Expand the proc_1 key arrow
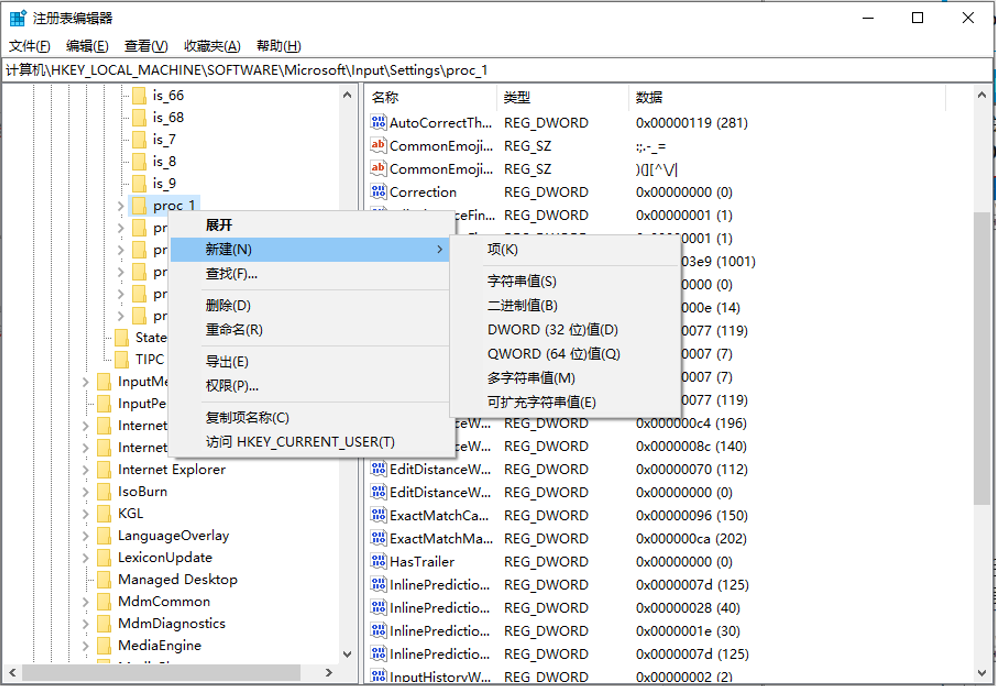Viewport: 996px width, 686px height. (120, 206)
